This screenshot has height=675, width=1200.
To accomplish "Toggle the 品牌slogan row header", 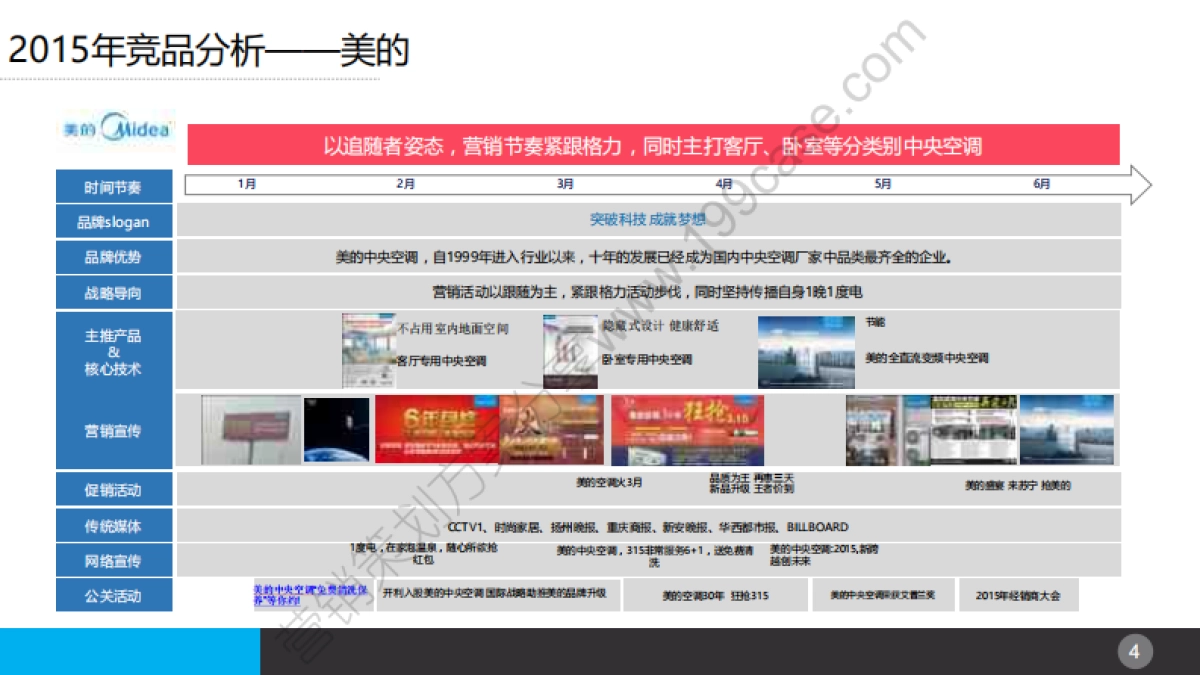I will click(x=113, y=221).
